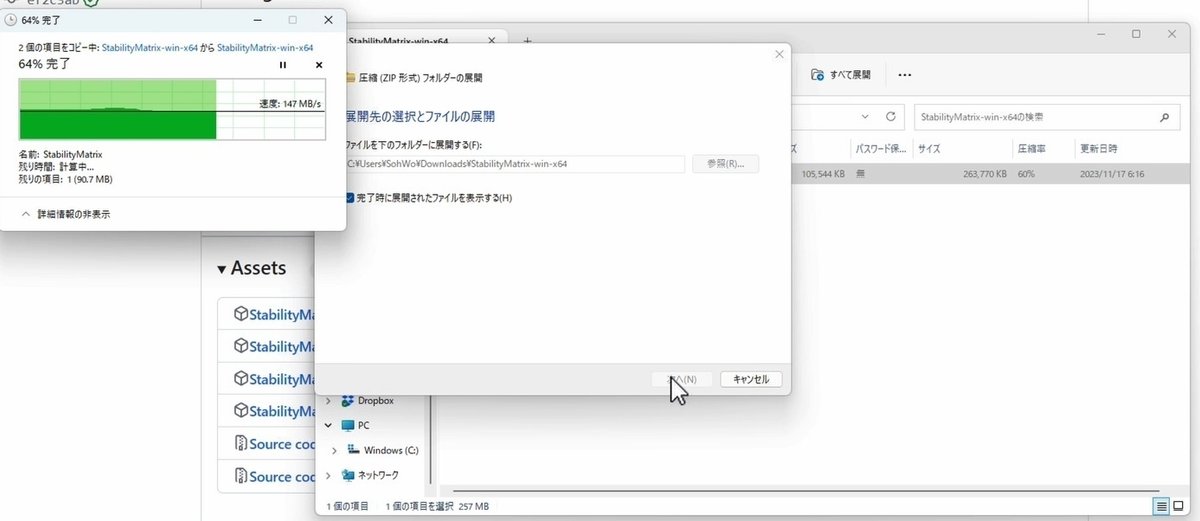The width and height of the screenshot is (1200, 521).
Task: Sort by the 更新日時 column header
Action: (1098, 148)
